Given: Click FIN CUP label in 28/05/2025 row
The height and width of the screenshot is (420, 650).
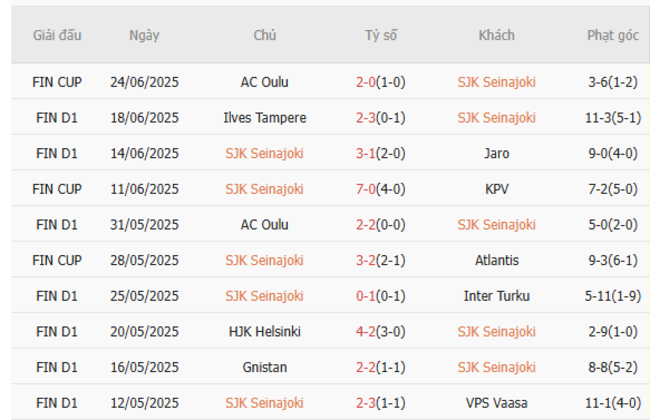Looking at the screenshot, I should [x=57, y=261].
